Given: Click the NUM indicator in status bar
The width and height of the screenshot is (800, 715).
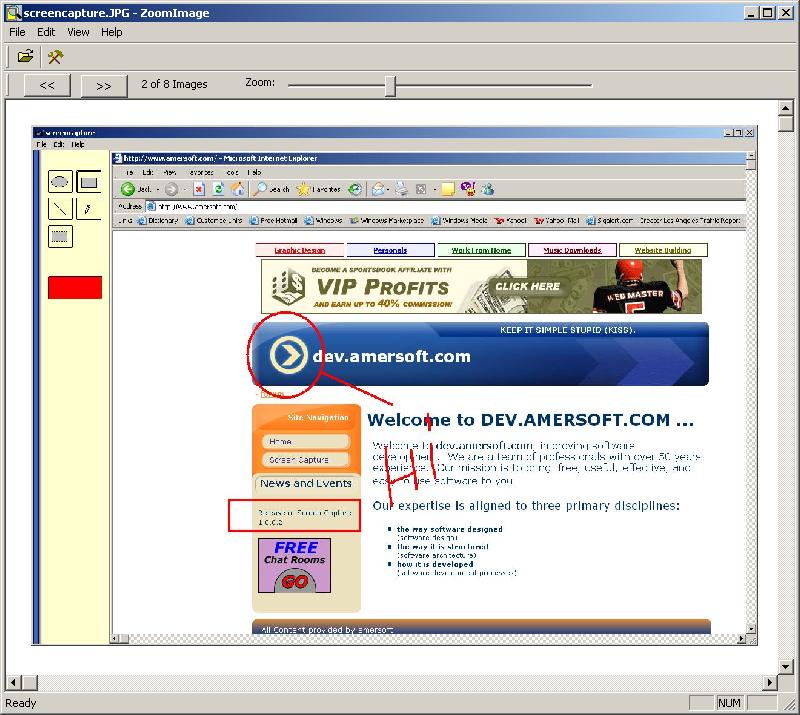Looking at the screenshot, I should (x=729, y=703).
